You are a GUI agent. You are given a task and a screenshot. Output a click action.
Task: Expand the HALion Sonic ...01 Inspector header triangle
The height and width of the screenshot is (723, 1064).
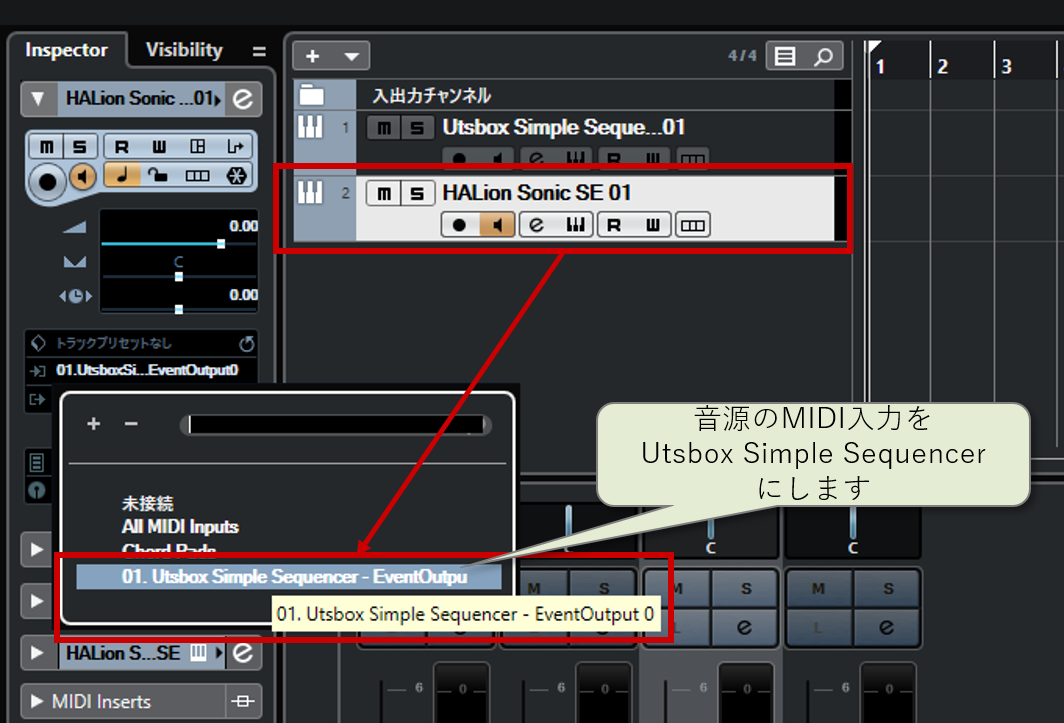[39, 99]
